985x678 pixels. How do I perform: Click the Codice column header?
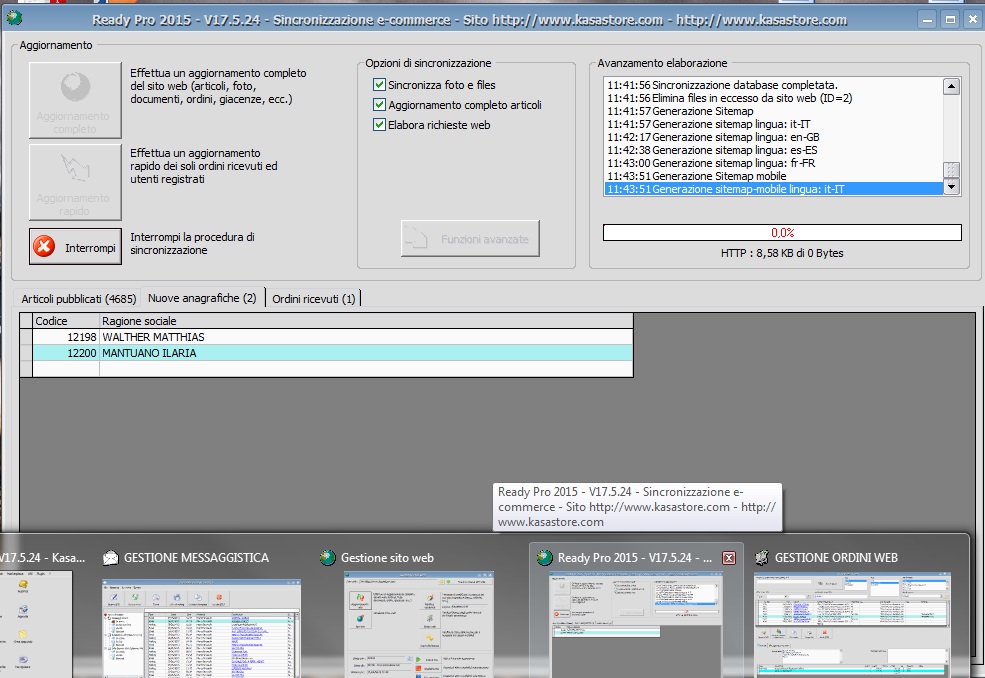(66, 320)
